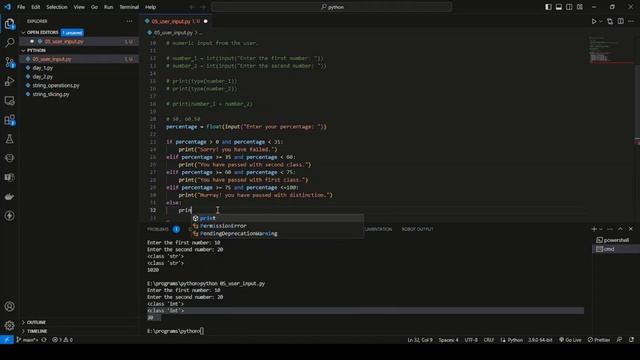640x360 pixels.
Task: Open the Remote Explorer view
Action: 9,100
